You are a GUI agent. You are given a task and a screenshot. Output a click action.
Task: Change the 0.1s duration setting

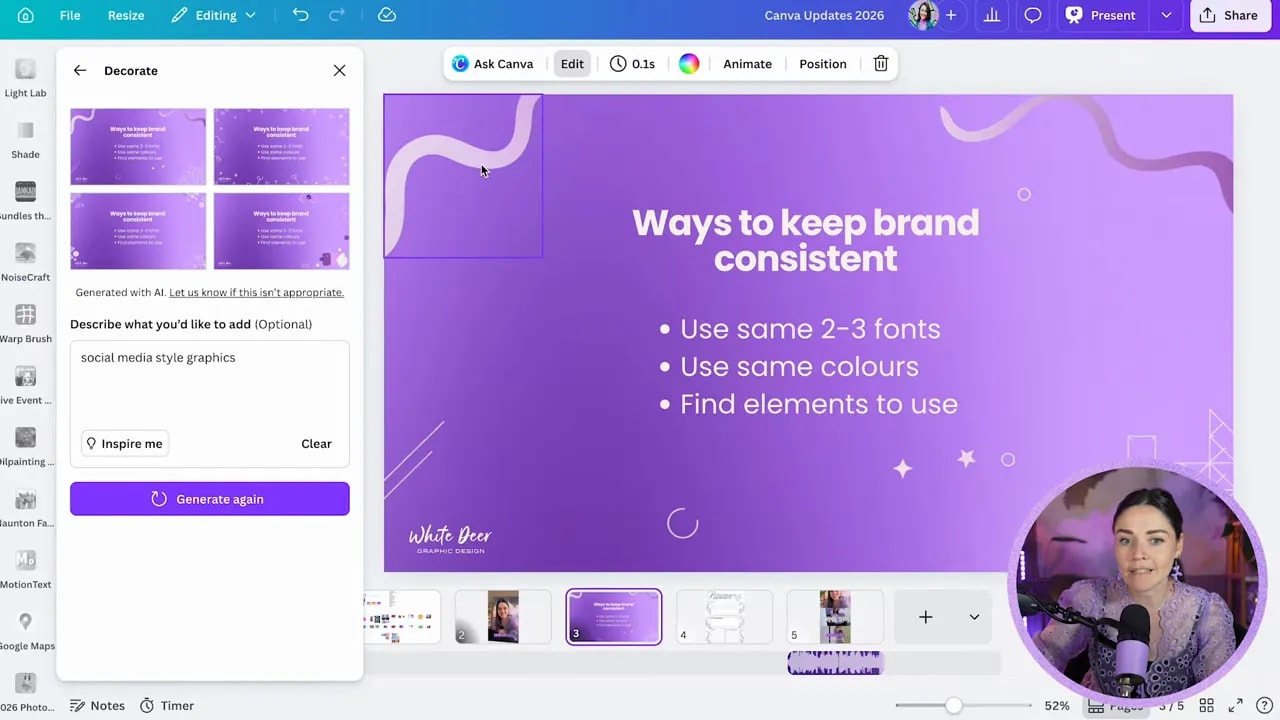tap(632, 64)
